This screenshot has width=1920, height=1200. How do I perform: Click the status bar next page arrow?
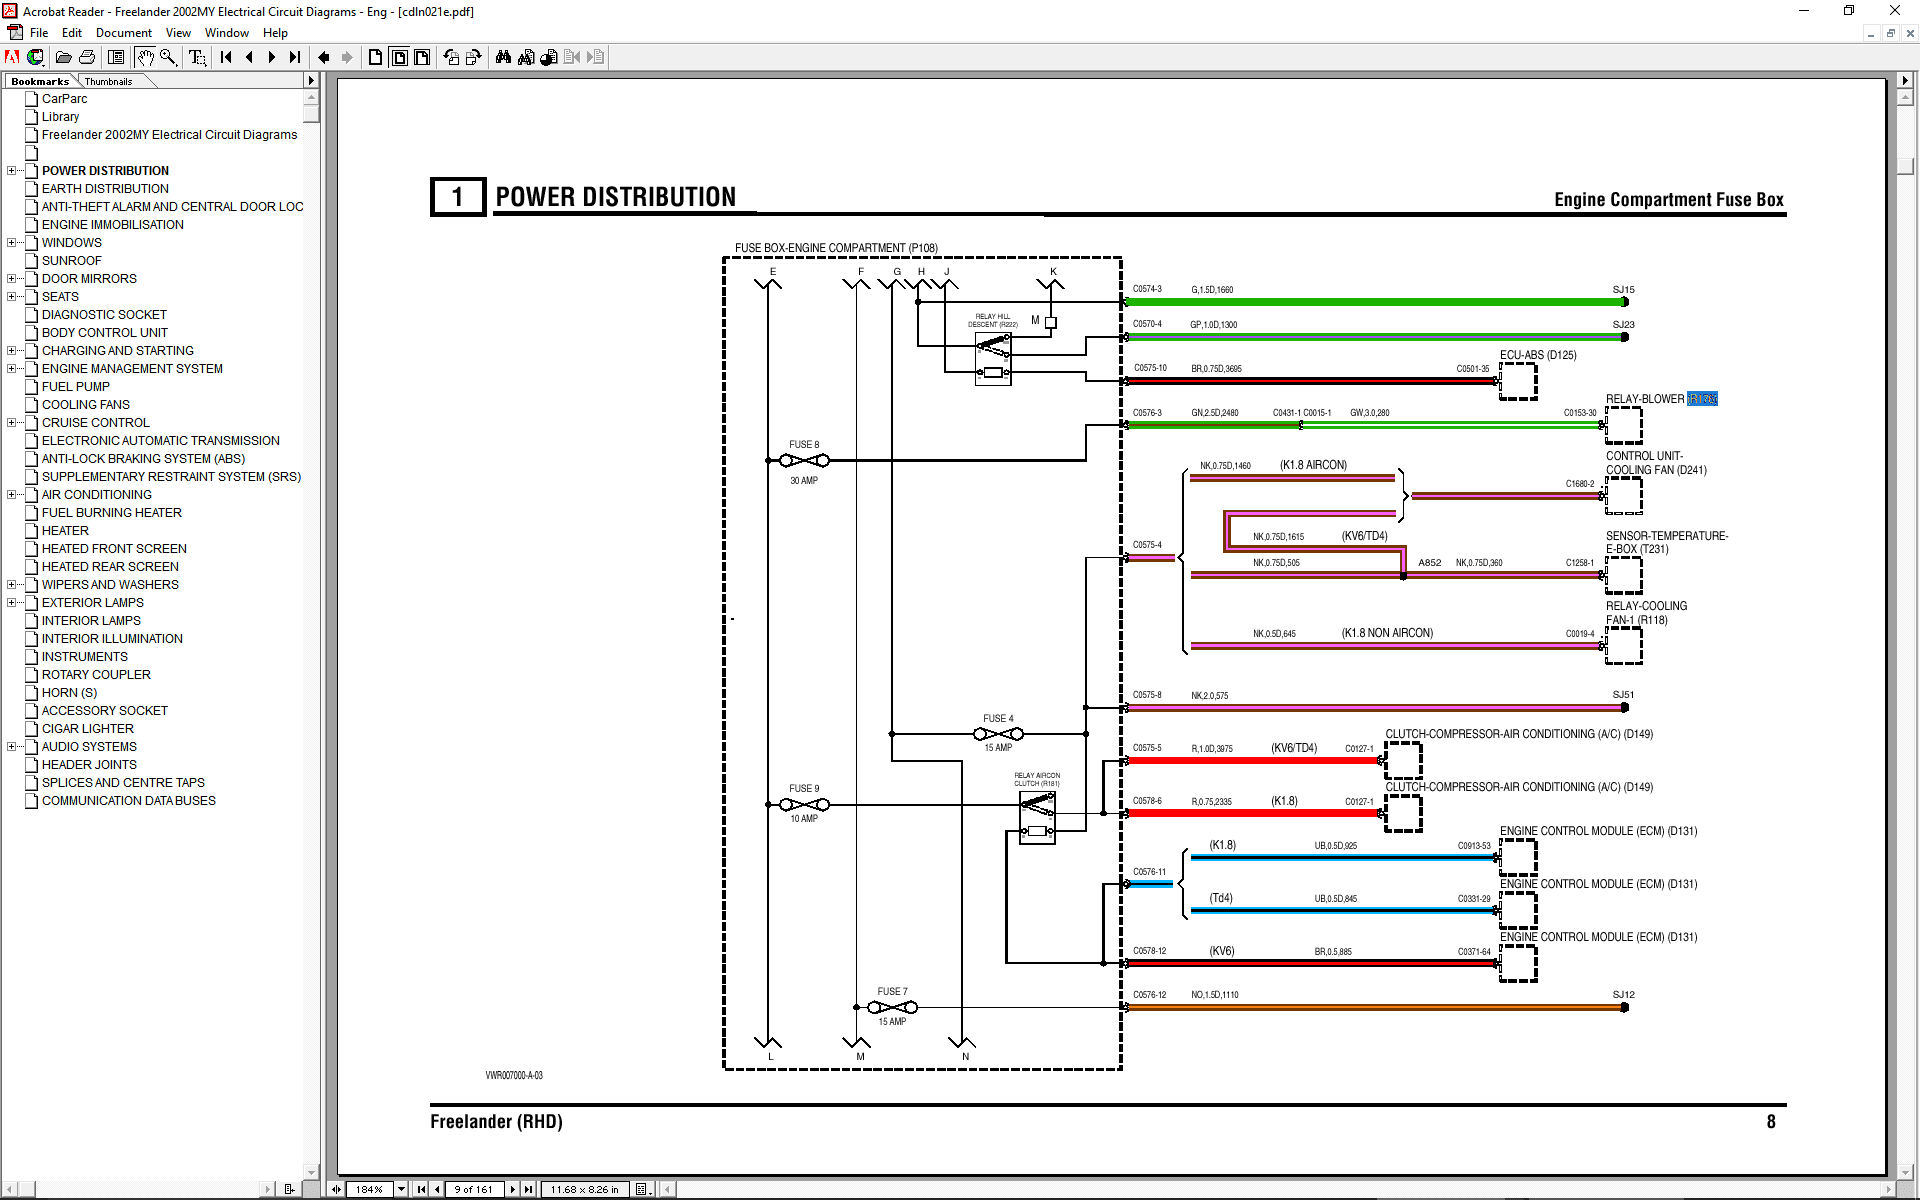513,1189
